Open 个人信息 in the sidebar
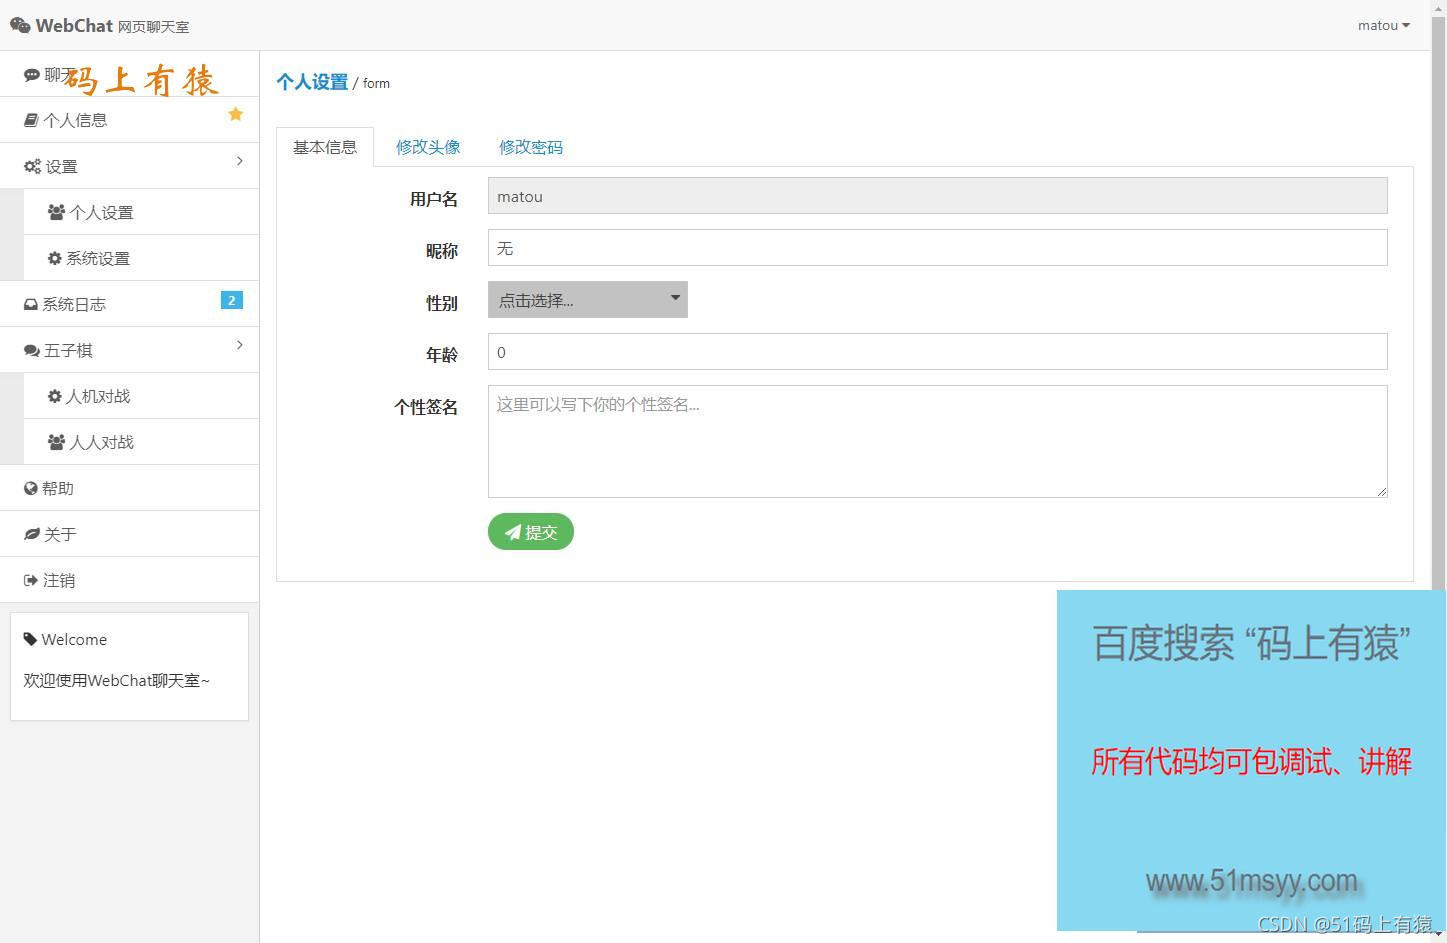The width and height of the screenshot is (1447, 943). [x=129, y=120]
